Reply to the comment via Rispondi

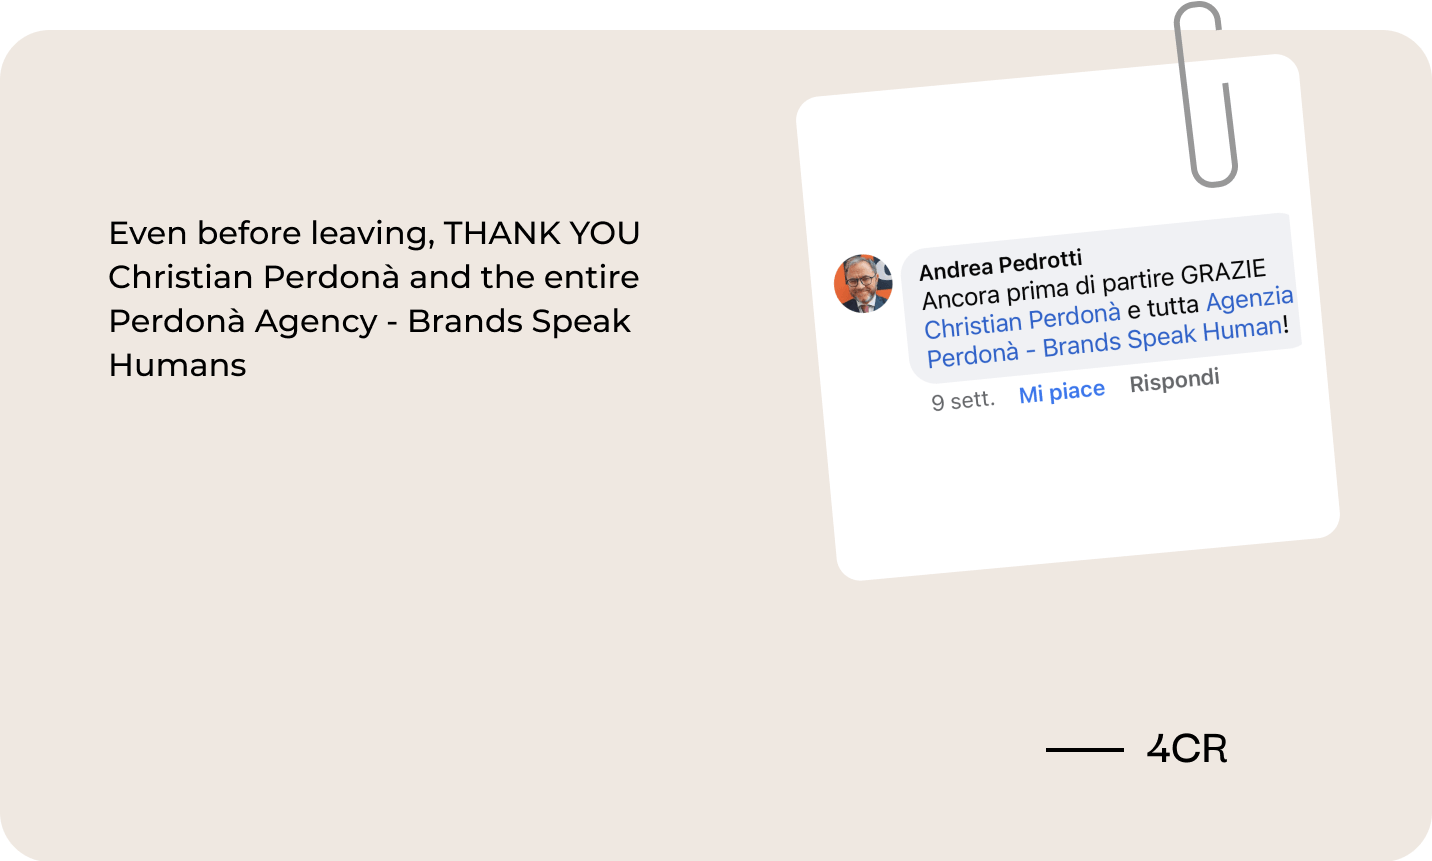1174,382
